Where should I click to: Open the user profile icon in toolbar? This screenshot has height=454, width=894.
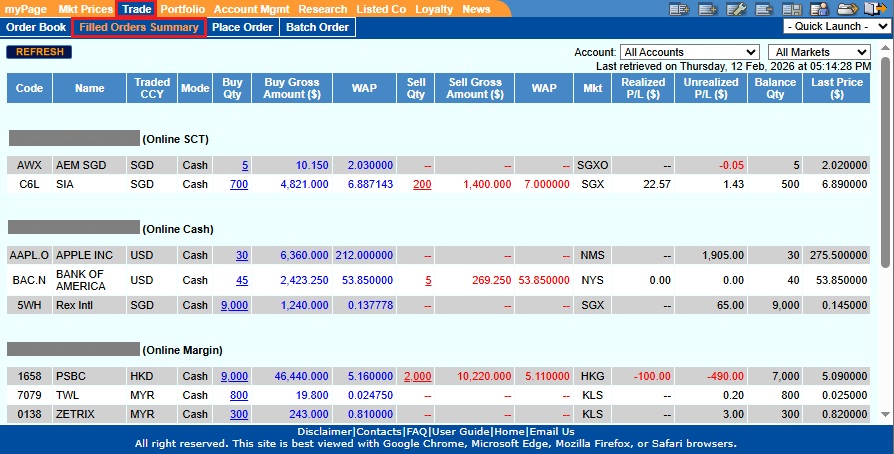coord(820,9)
